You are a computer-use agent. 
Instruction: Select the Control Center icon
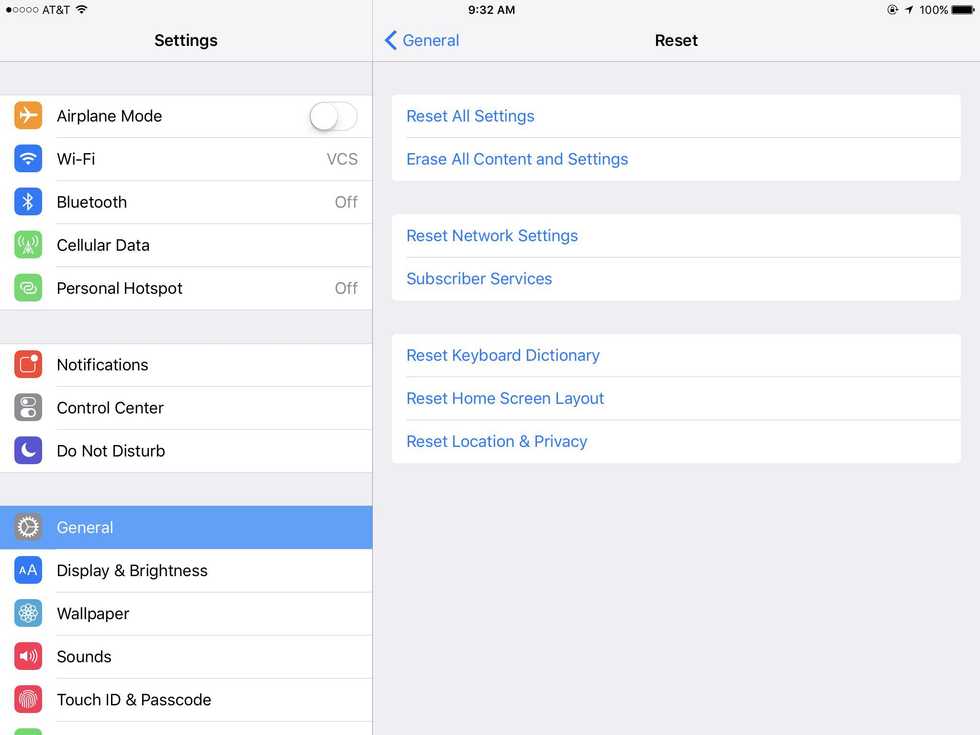pyautogui.click(x=28, y=408)
